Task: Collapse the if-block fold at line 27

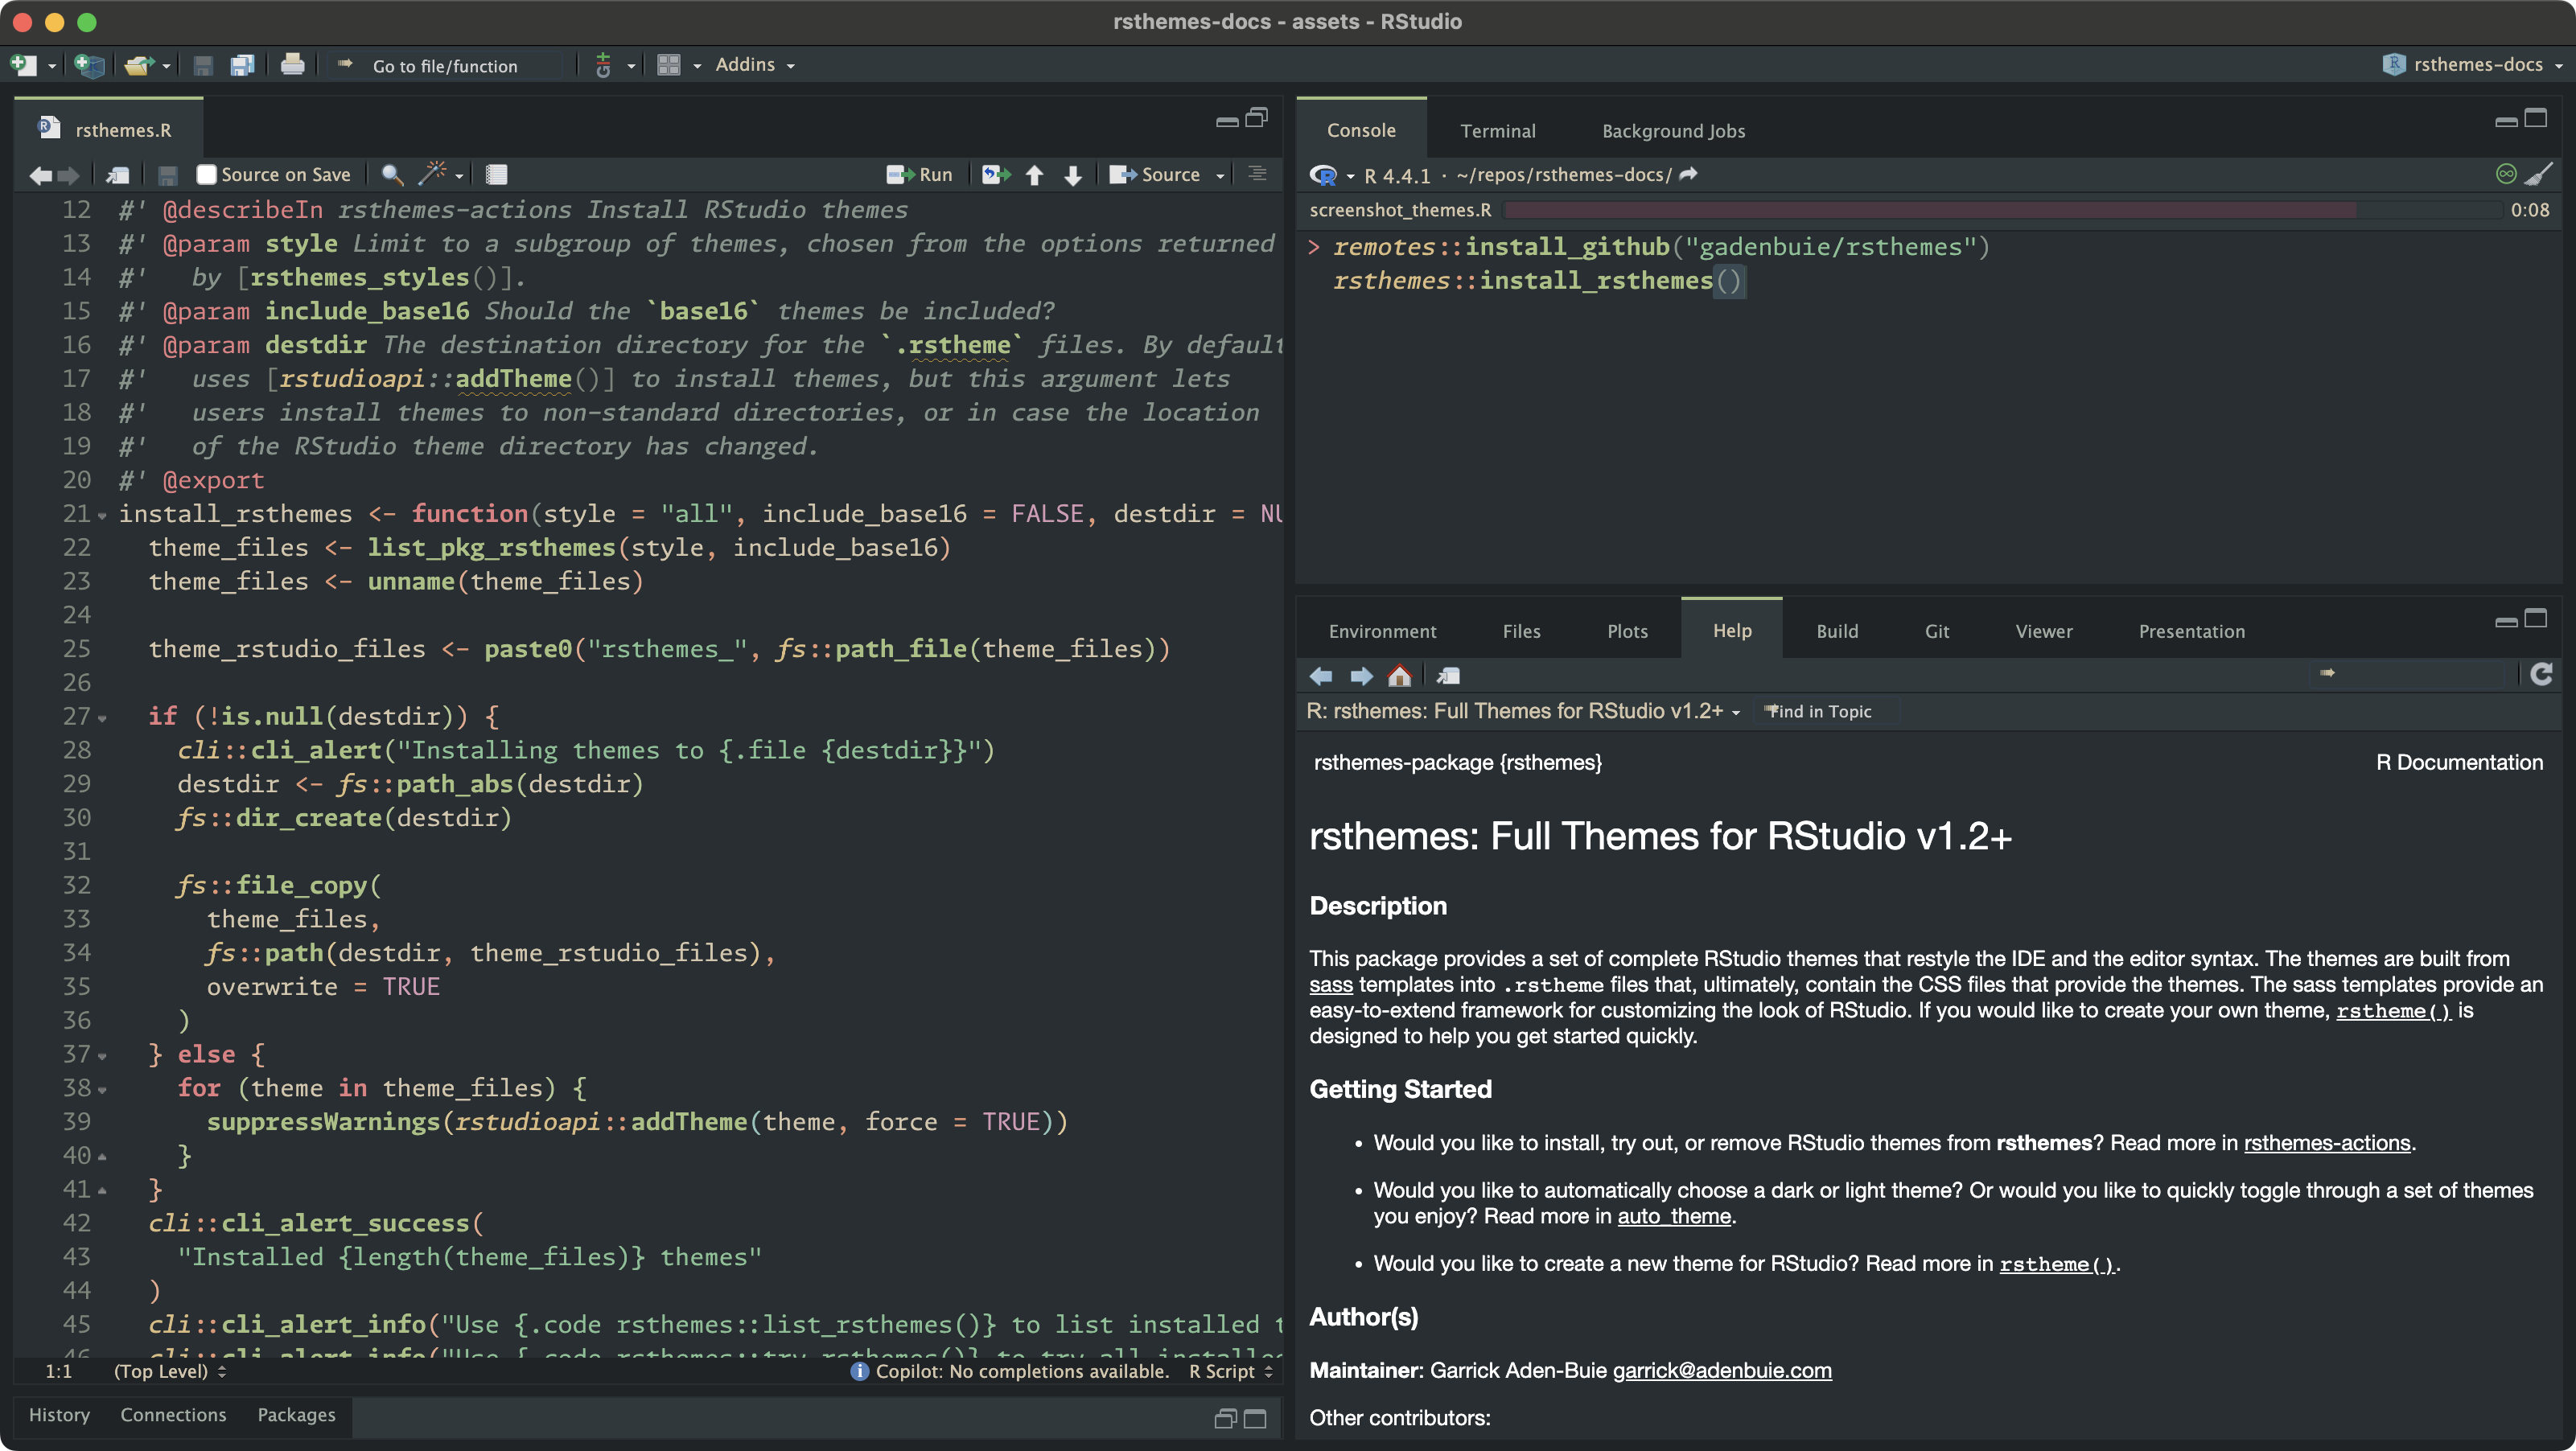Action: coord(102,719)
